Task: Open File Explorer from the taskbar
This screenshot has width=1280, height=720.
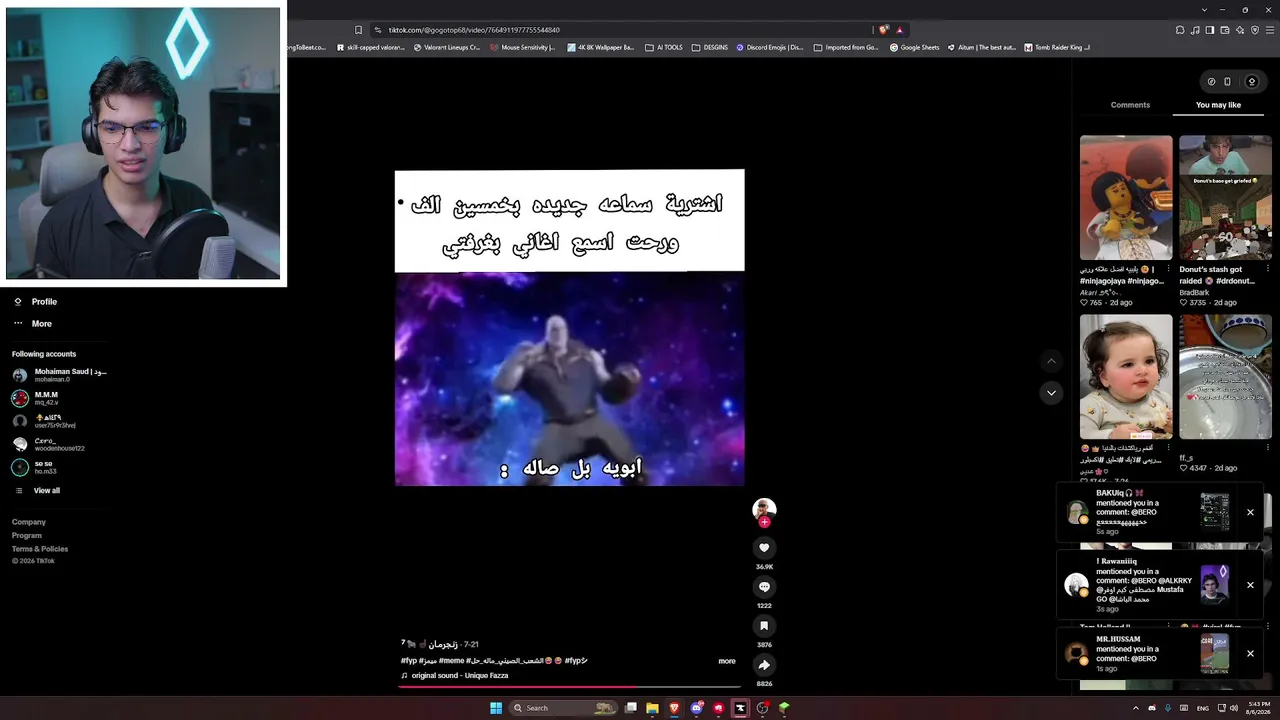Action: [652, 708]
